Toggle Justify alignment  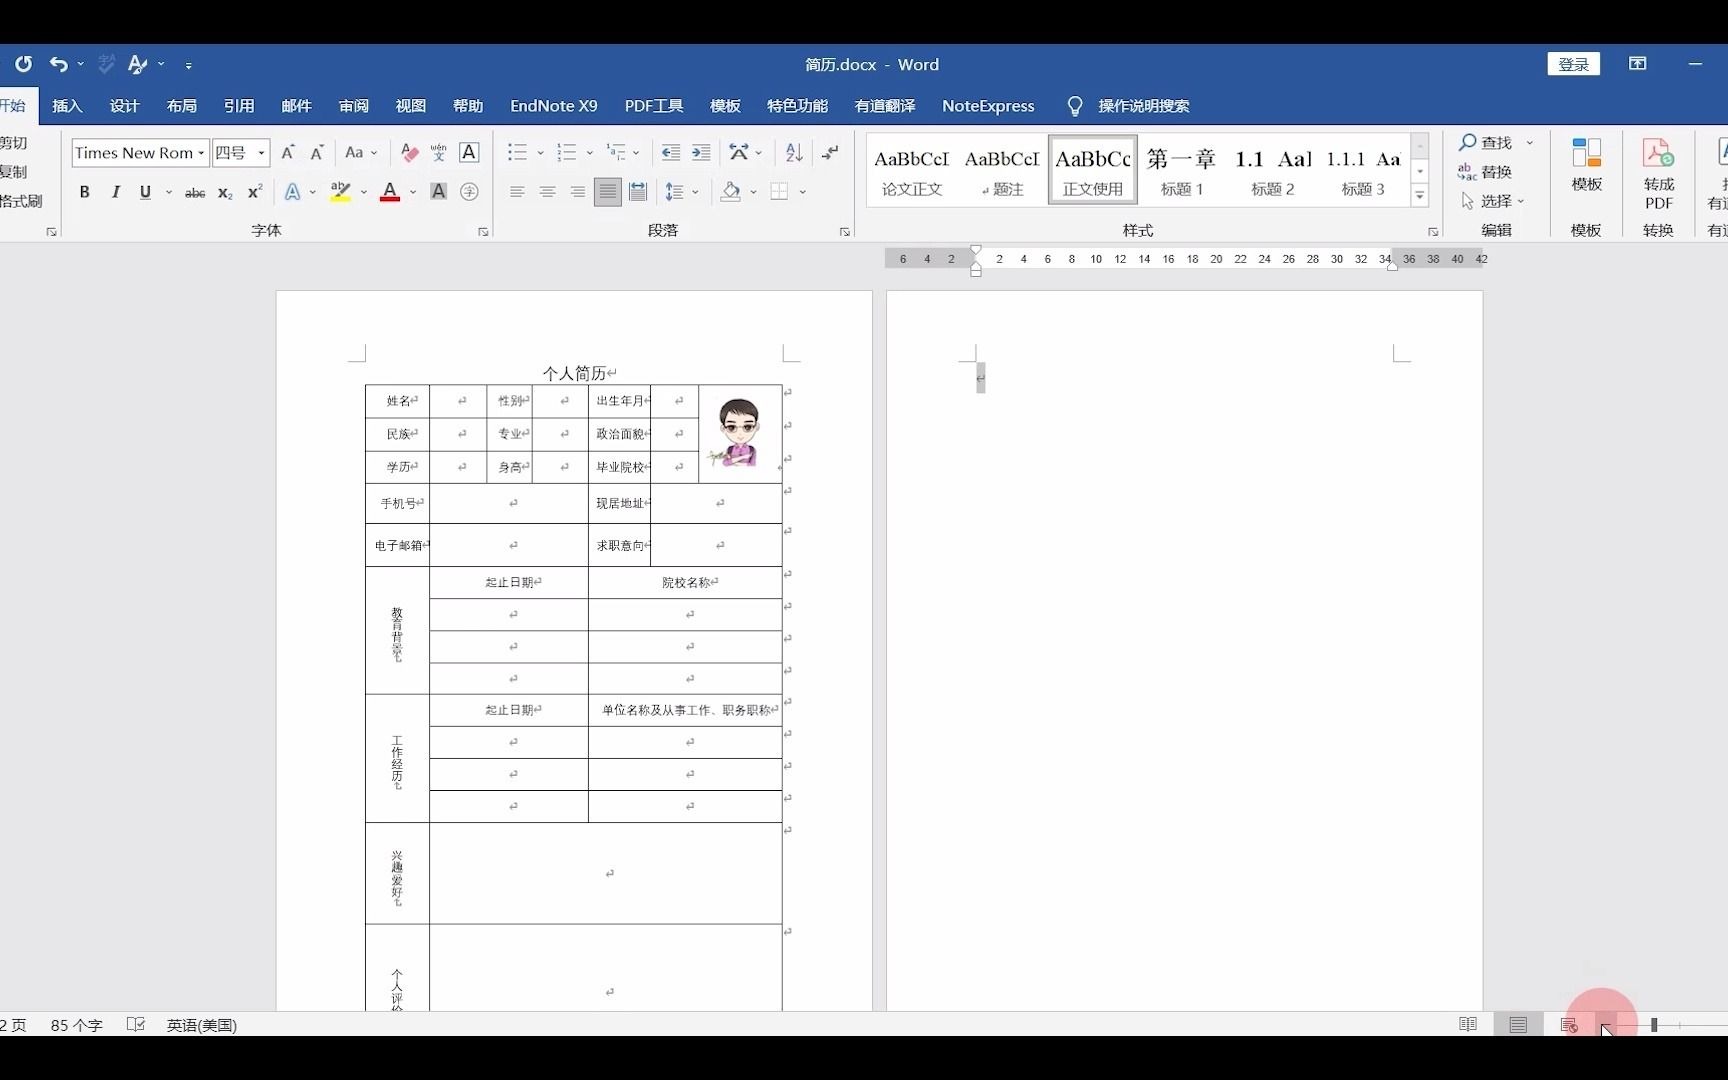pos(607,192)
